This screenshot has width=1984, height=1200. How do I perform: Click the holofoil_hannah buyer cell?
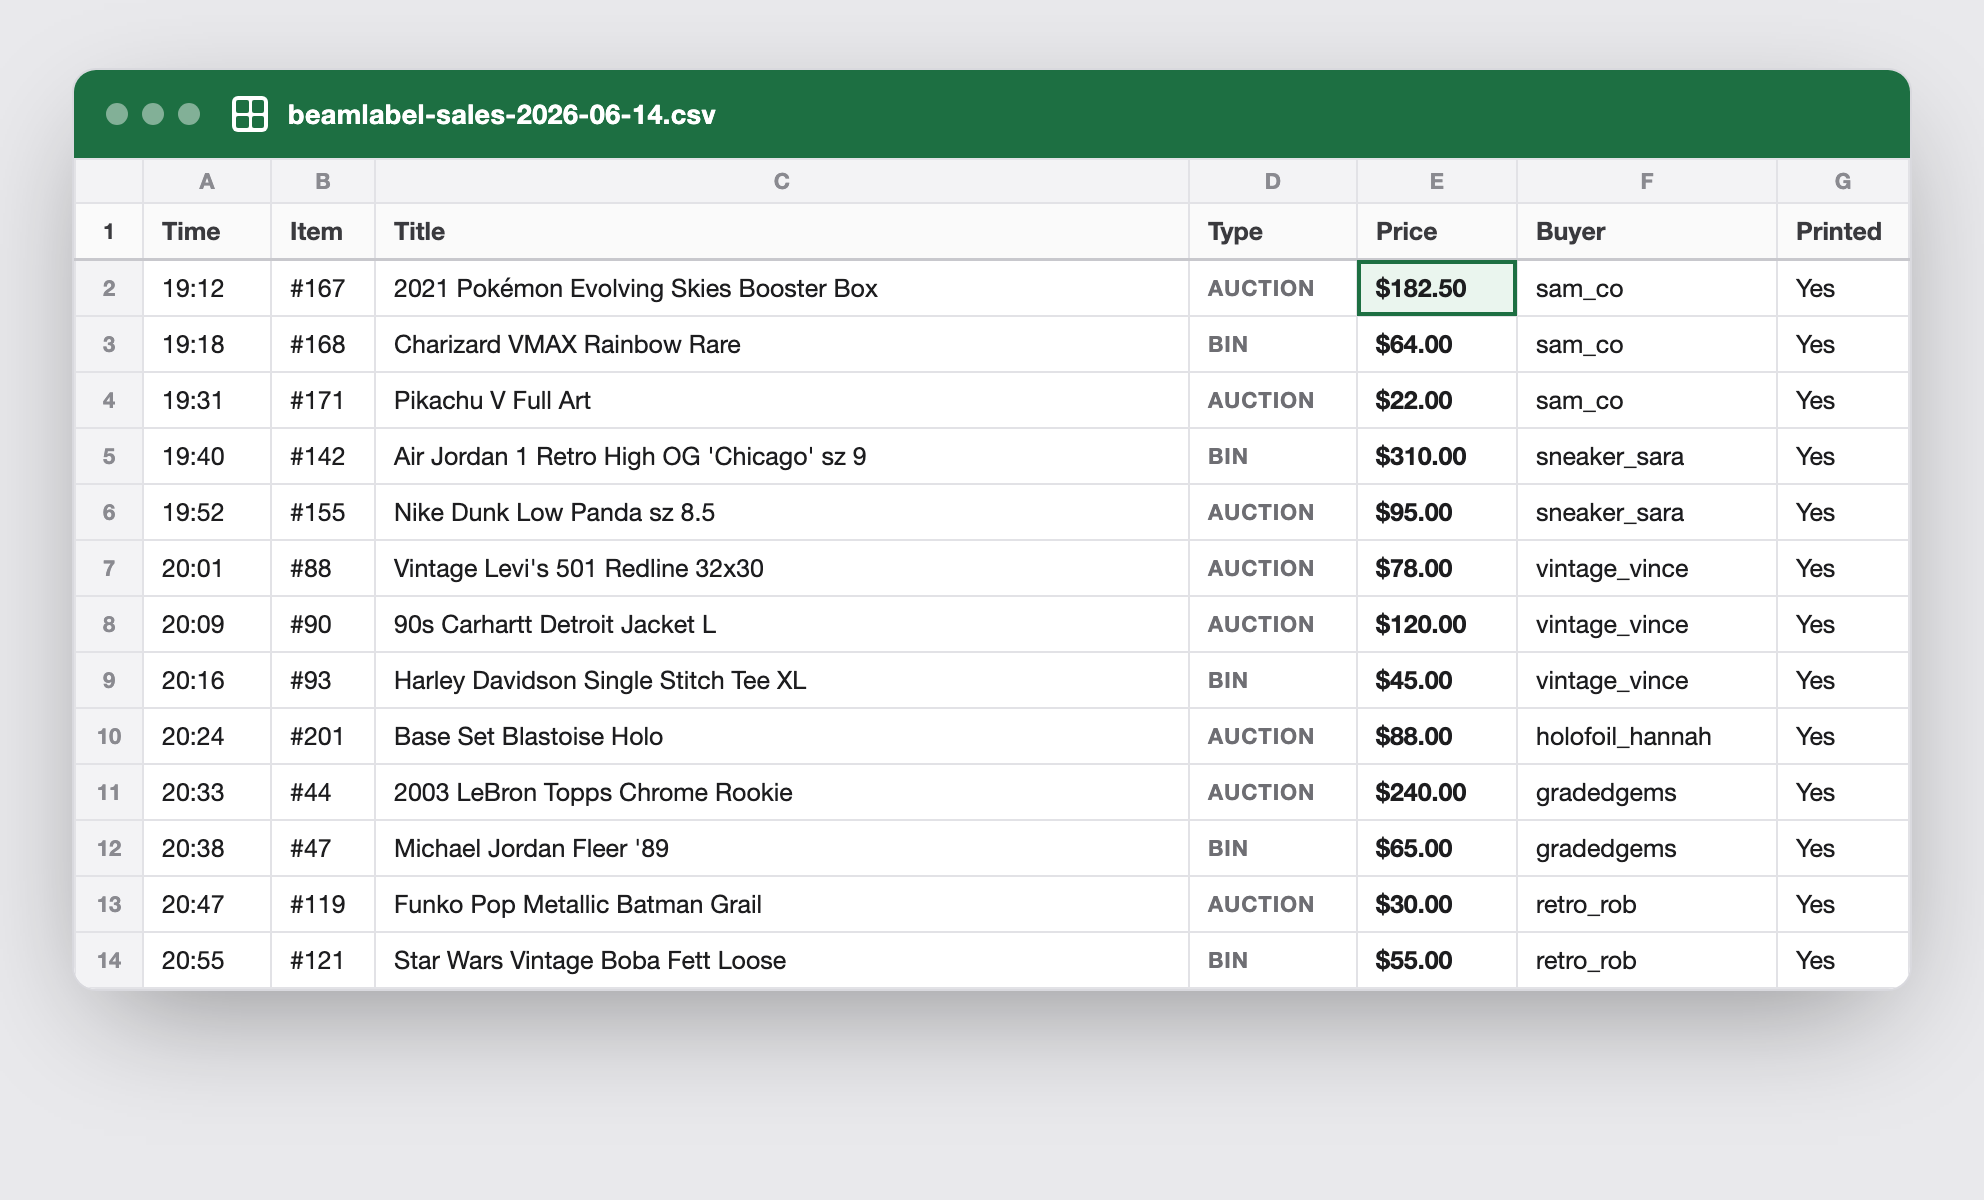tap(1647, 736)
